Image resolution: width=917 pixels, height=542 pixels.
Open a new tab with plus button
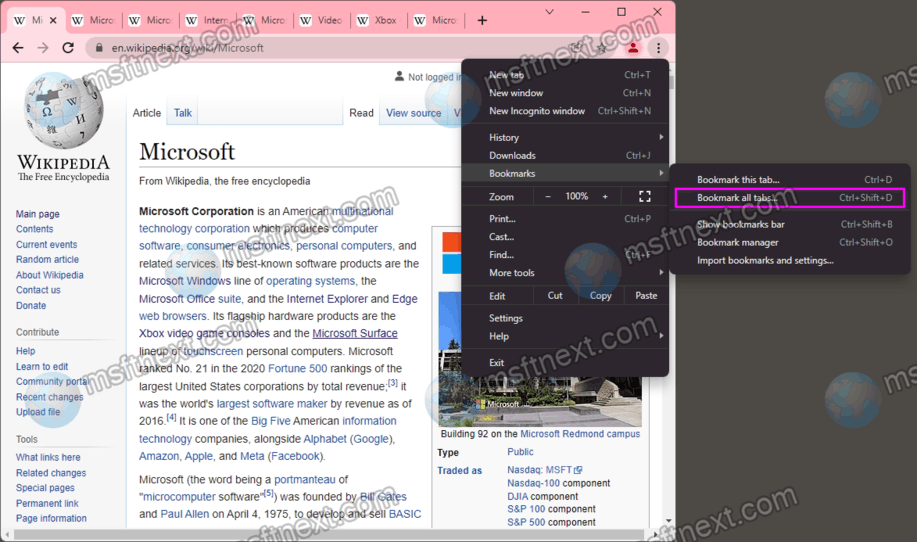(482, 20)
